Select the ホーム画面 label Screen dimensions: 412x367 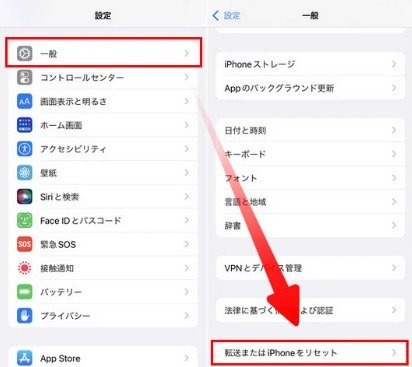click(61, 125)
